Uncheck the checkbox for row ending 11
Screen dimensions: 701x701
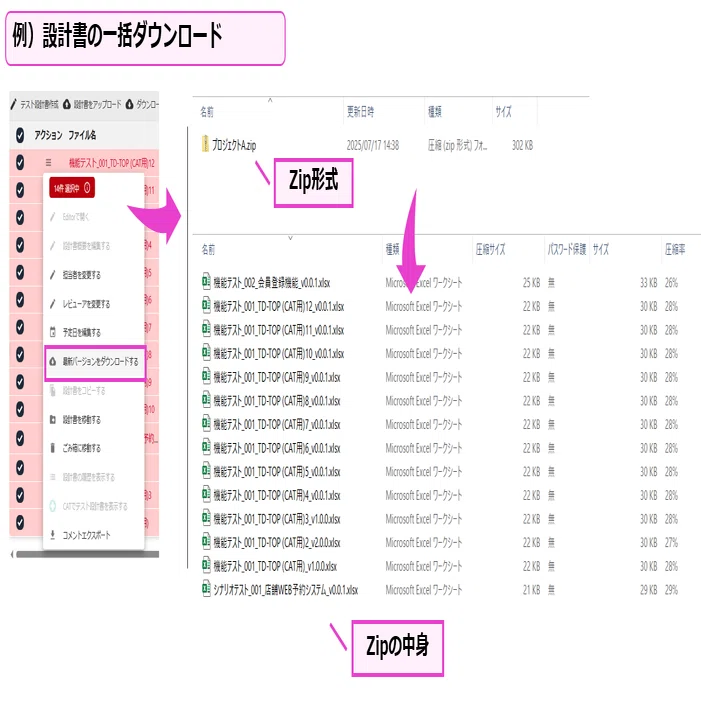(x=20, y=190)
